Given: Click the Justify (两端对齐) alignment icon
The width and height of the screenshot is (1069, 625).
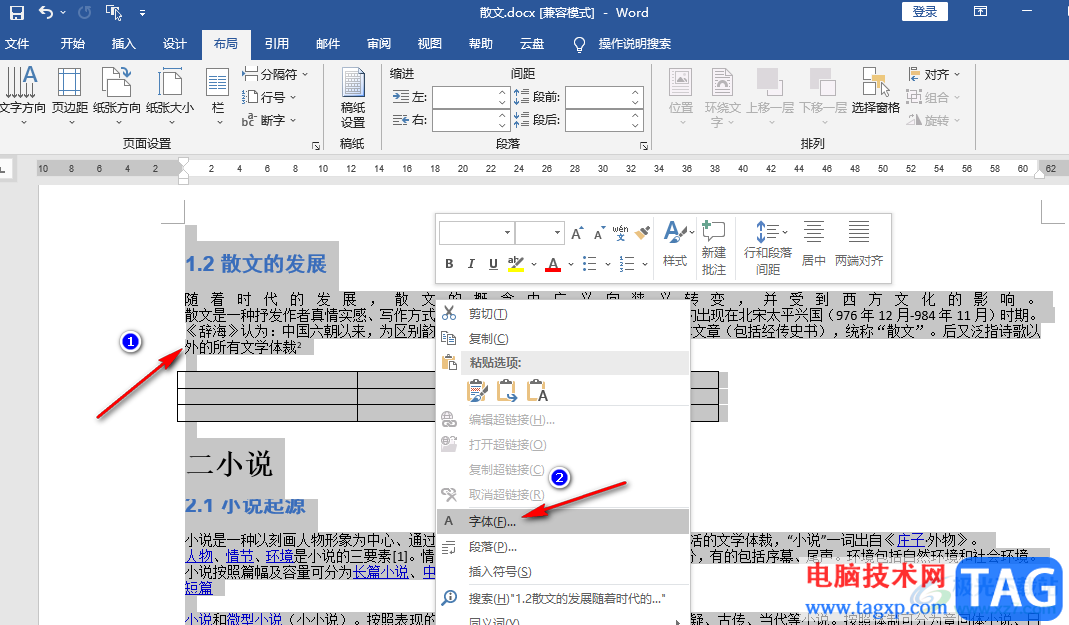Looking at the screenshot, I should (x=859, y=243).
